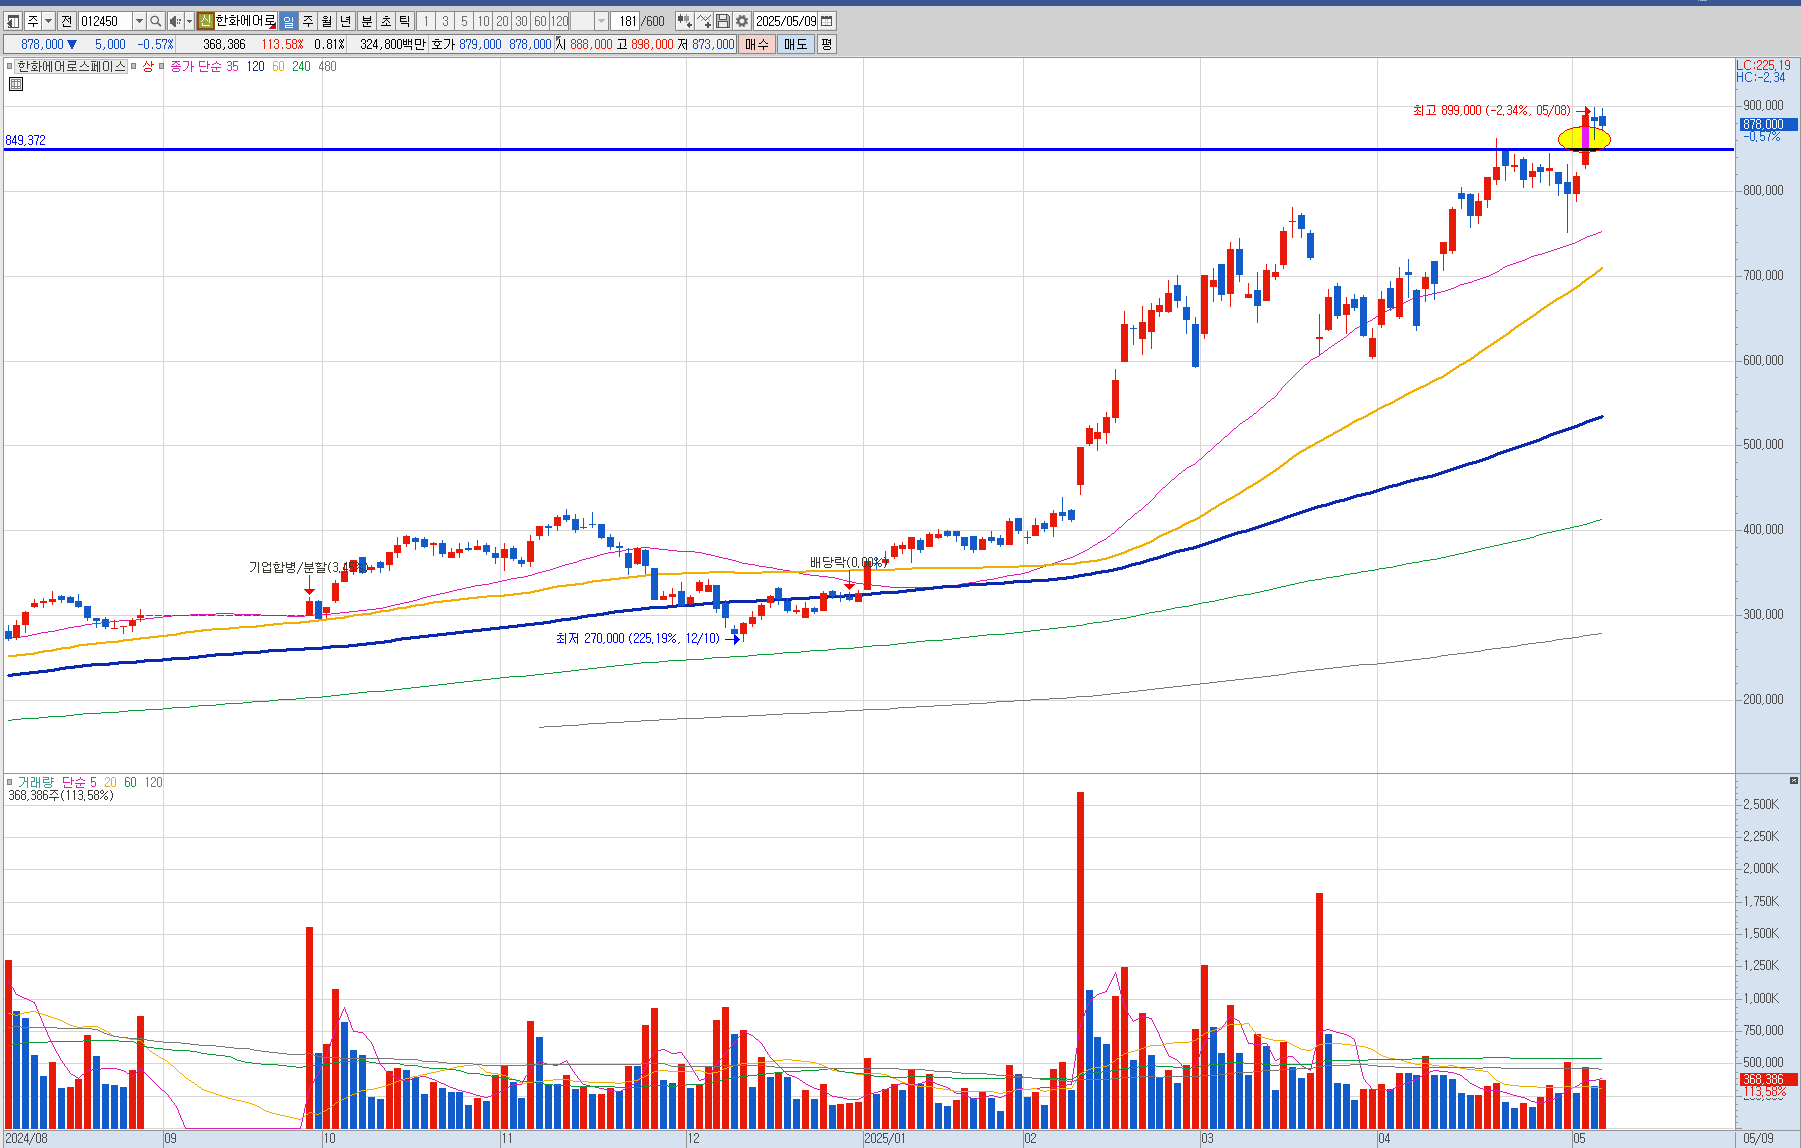Switch to minute (분) chart
This screenshot has height=1148, width=1801.
[366, 21]
